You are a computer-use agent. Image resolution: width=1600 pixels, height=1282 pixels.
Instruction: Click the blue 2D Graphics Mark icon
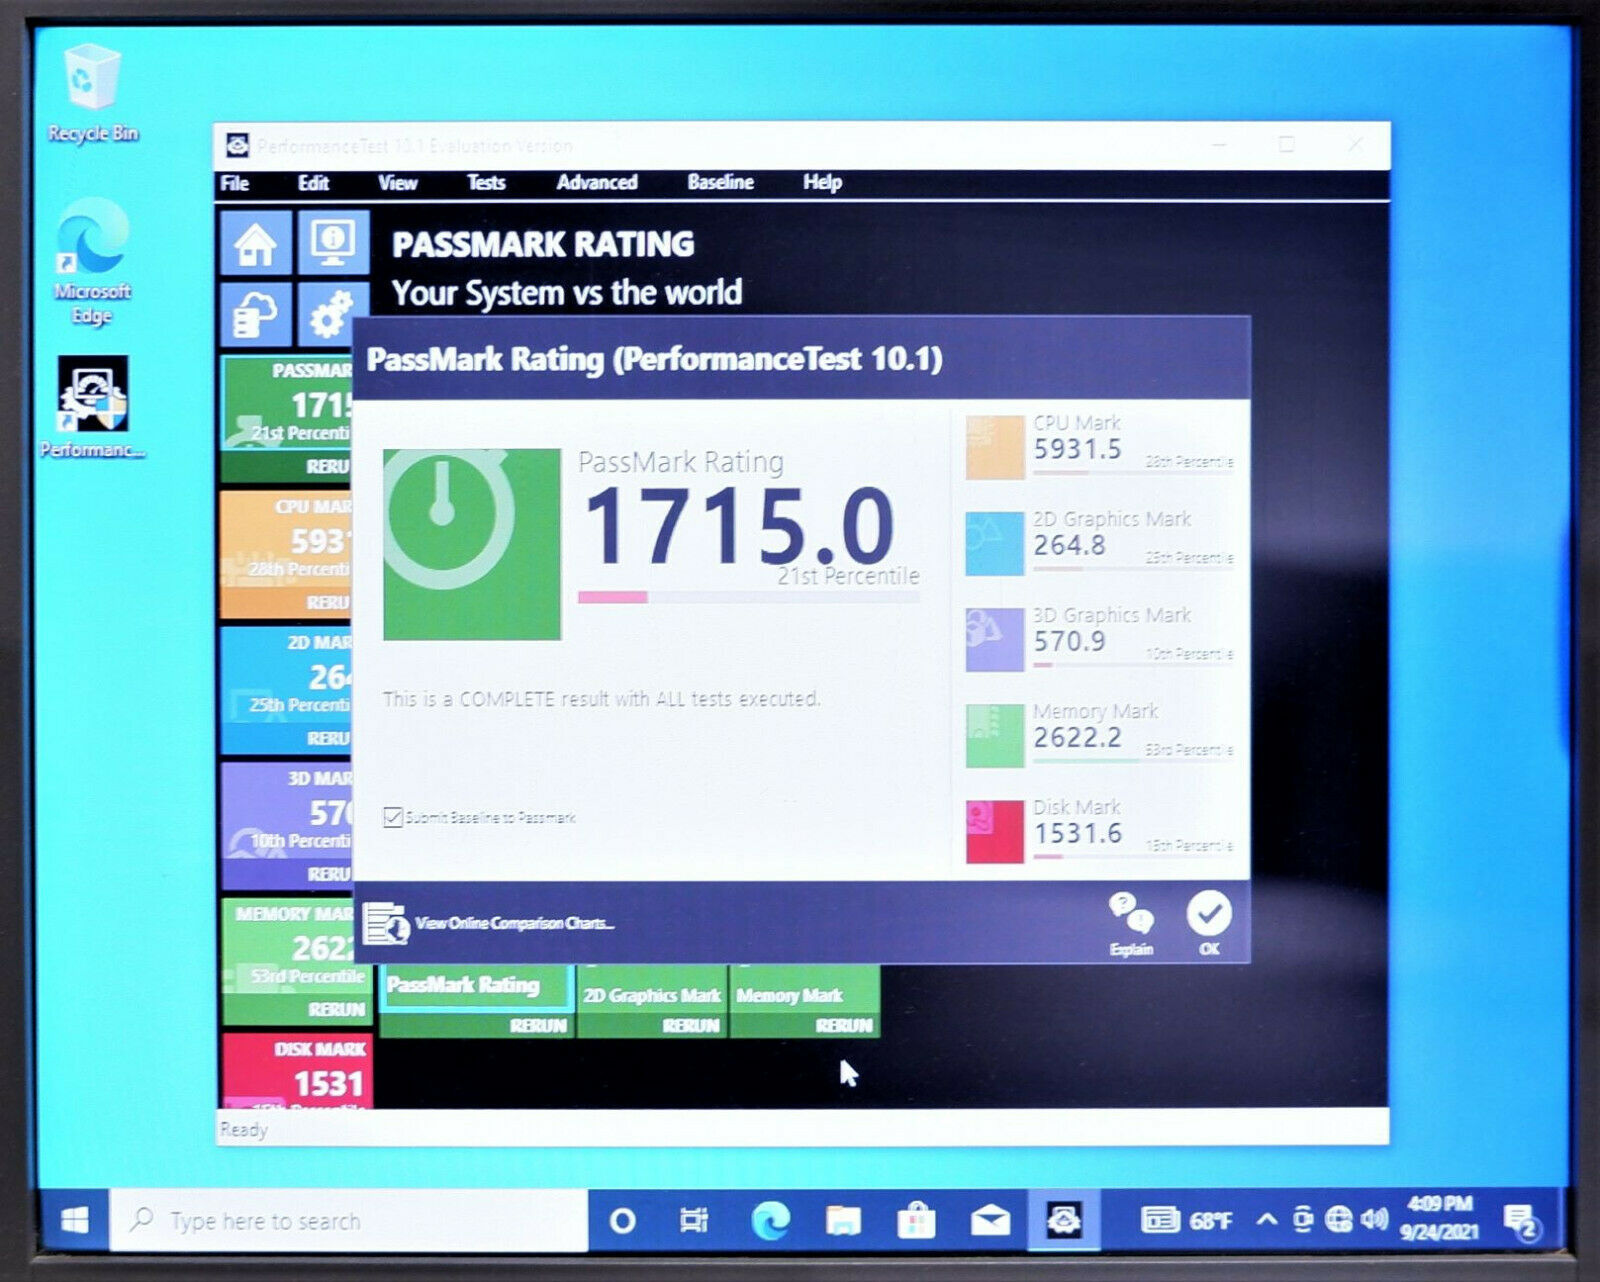point(995,544)
